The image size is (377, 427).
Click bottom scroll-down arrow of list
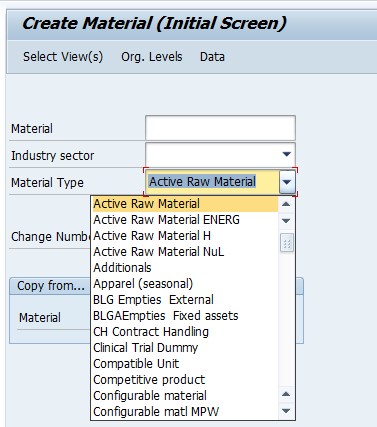coord(286,411)
